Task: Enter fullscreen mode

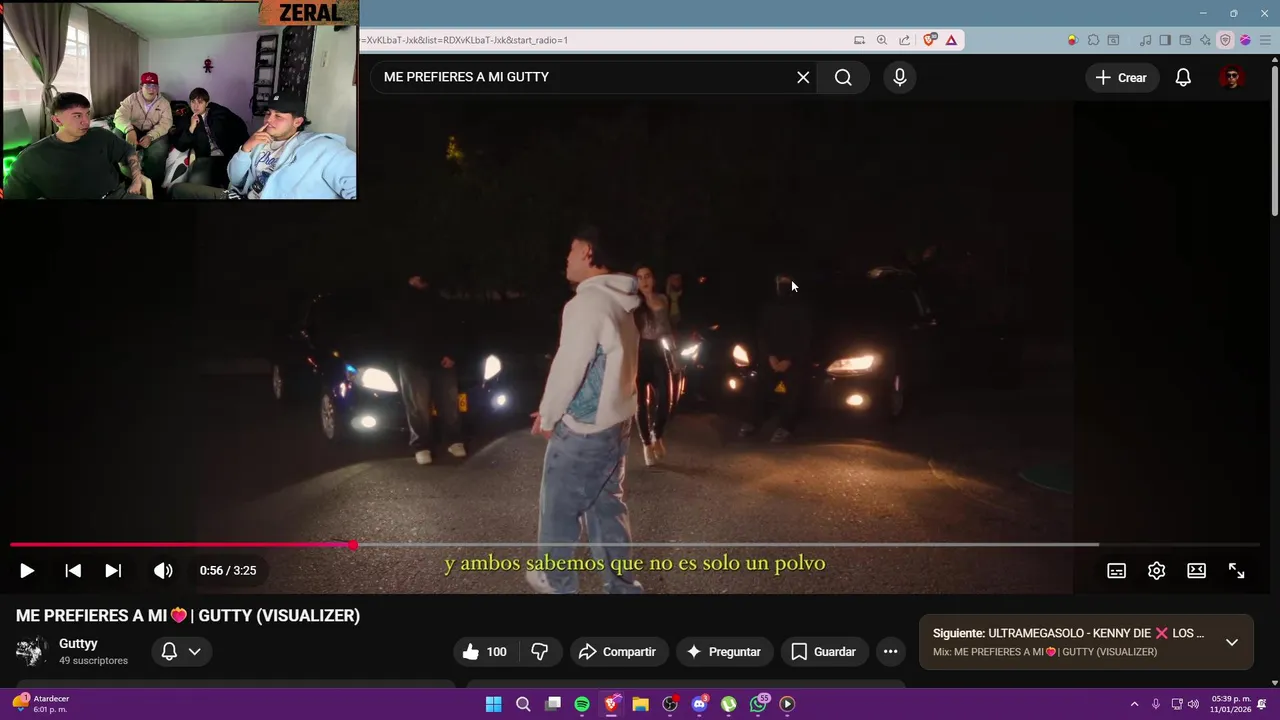Action: click(x=1236, y=570)
